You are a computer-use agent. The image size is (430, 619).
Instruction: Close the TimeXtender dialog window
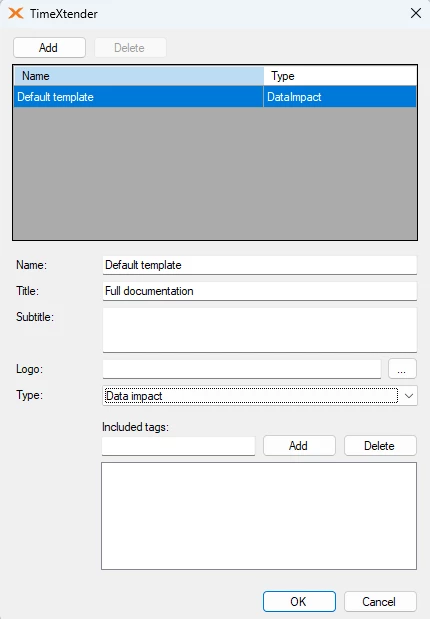tap(415, 13)
